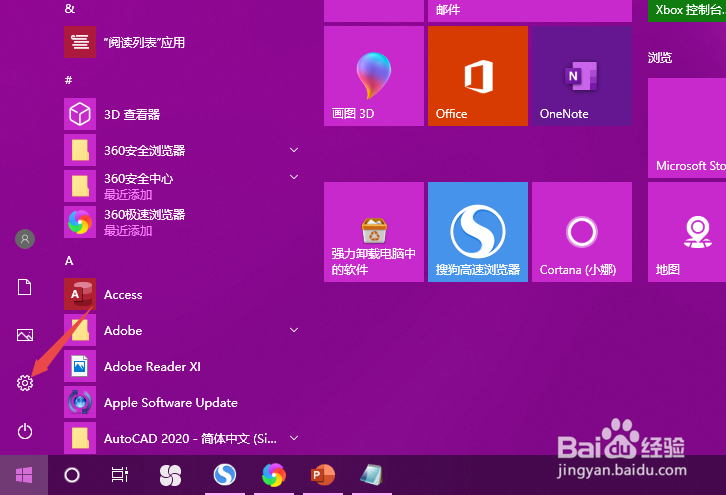
Task: Expand the 360安全浏览器 folder chevron
Action: pos(294,150)
